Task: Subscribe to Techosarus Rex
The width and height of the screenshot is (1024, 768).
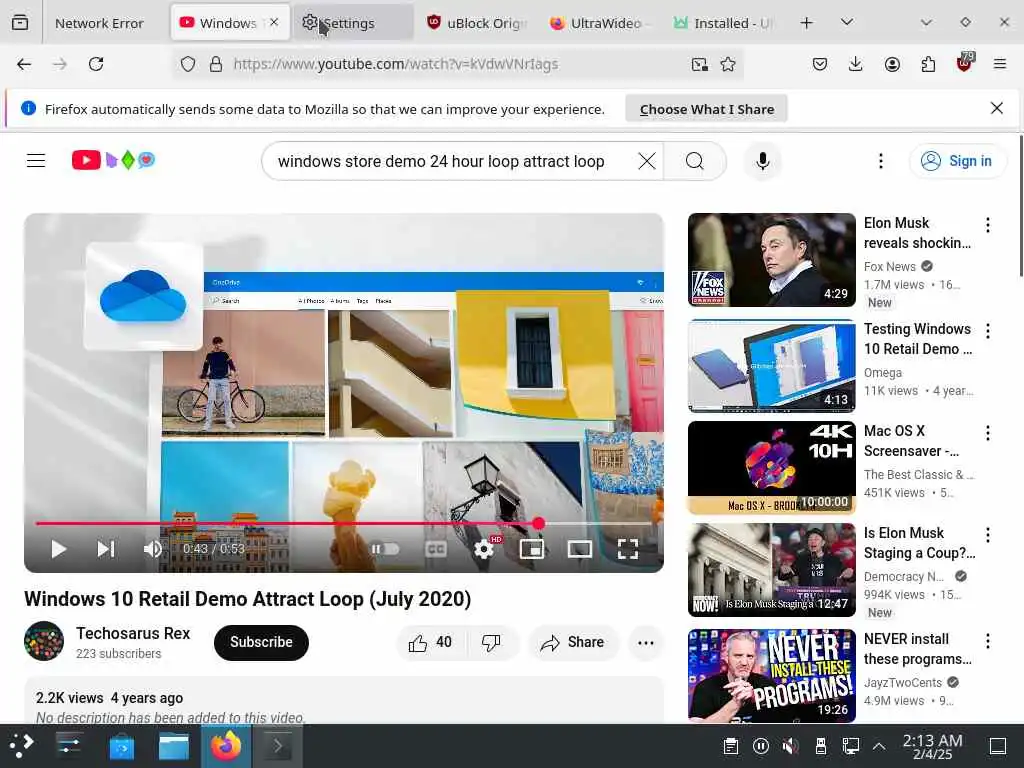Action: (261, 643)
